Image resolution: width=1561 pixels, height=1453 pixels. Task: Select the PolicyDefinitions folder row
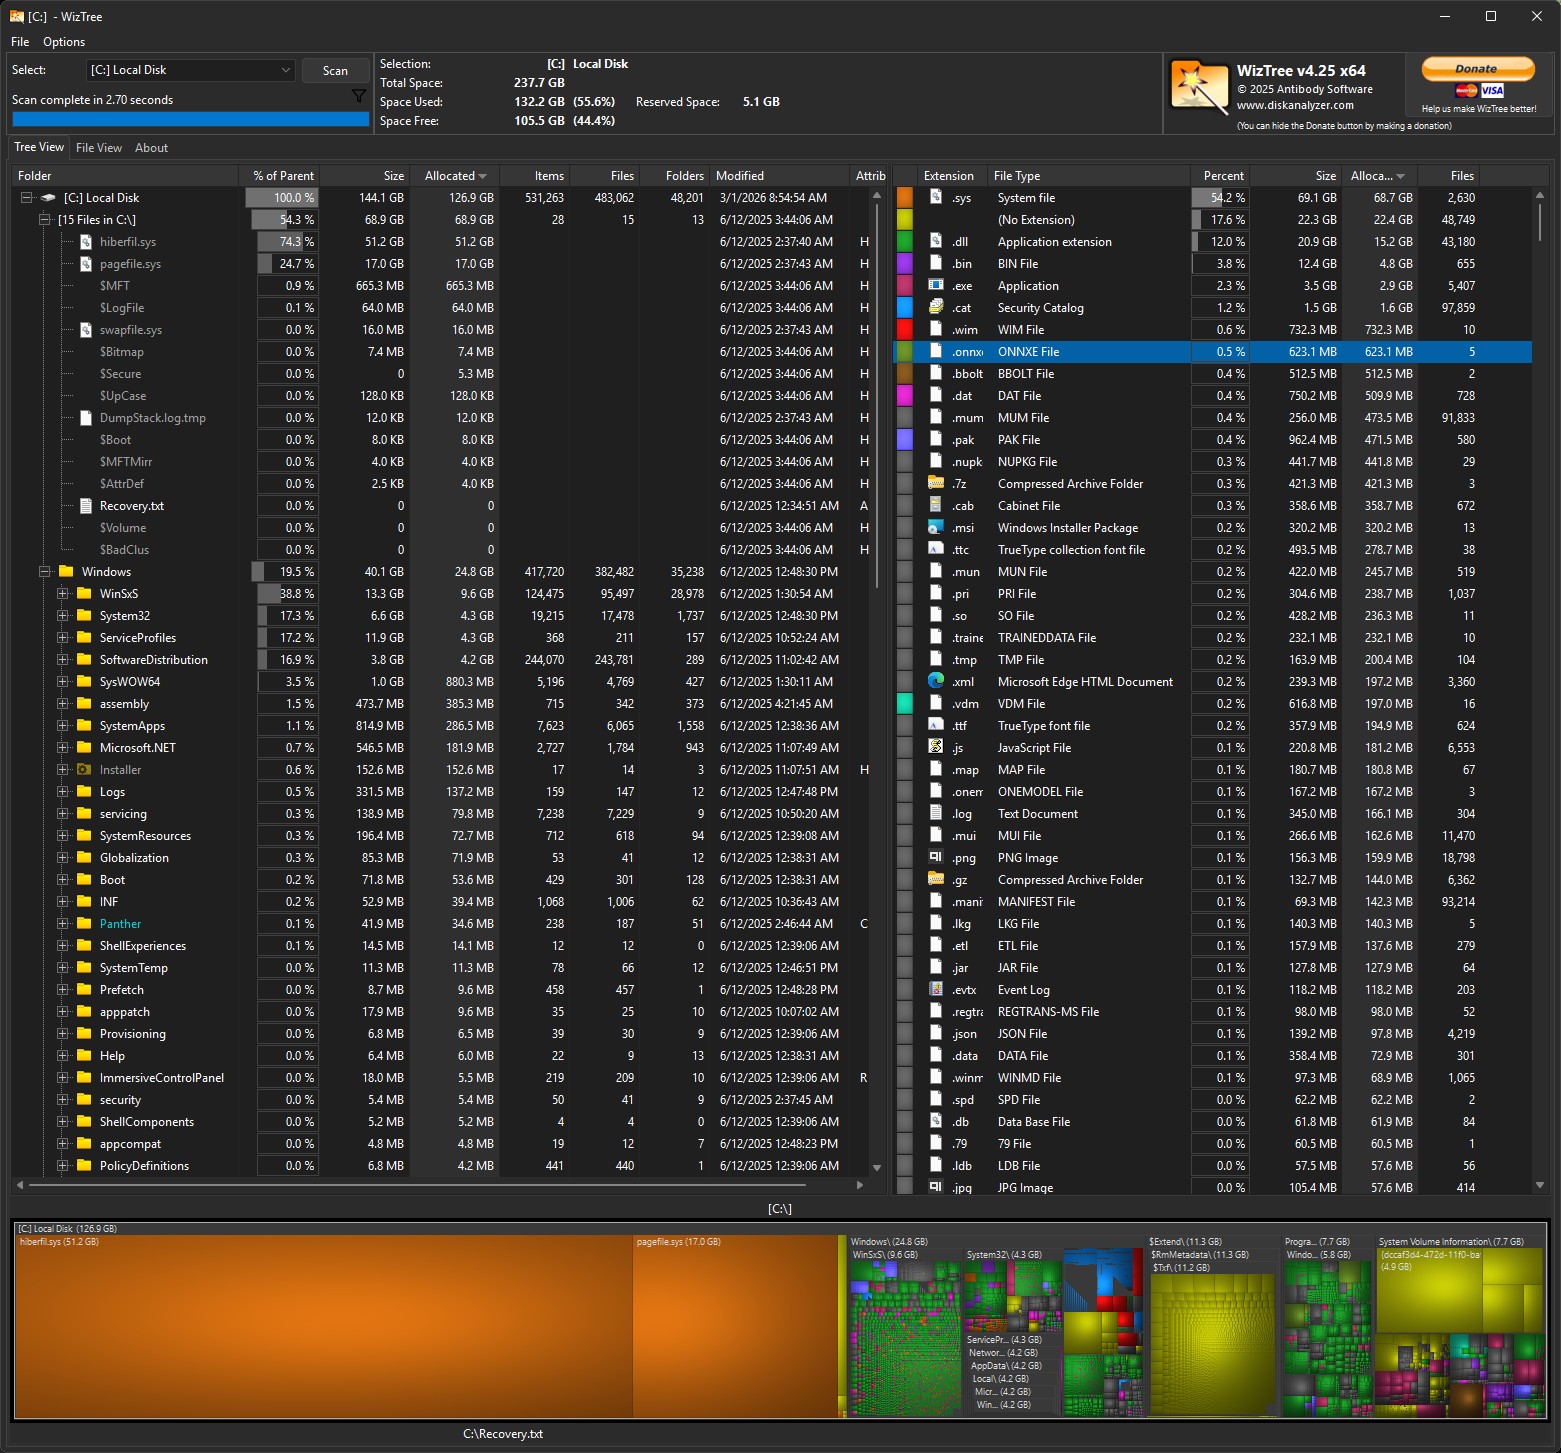pos(441,1166)
